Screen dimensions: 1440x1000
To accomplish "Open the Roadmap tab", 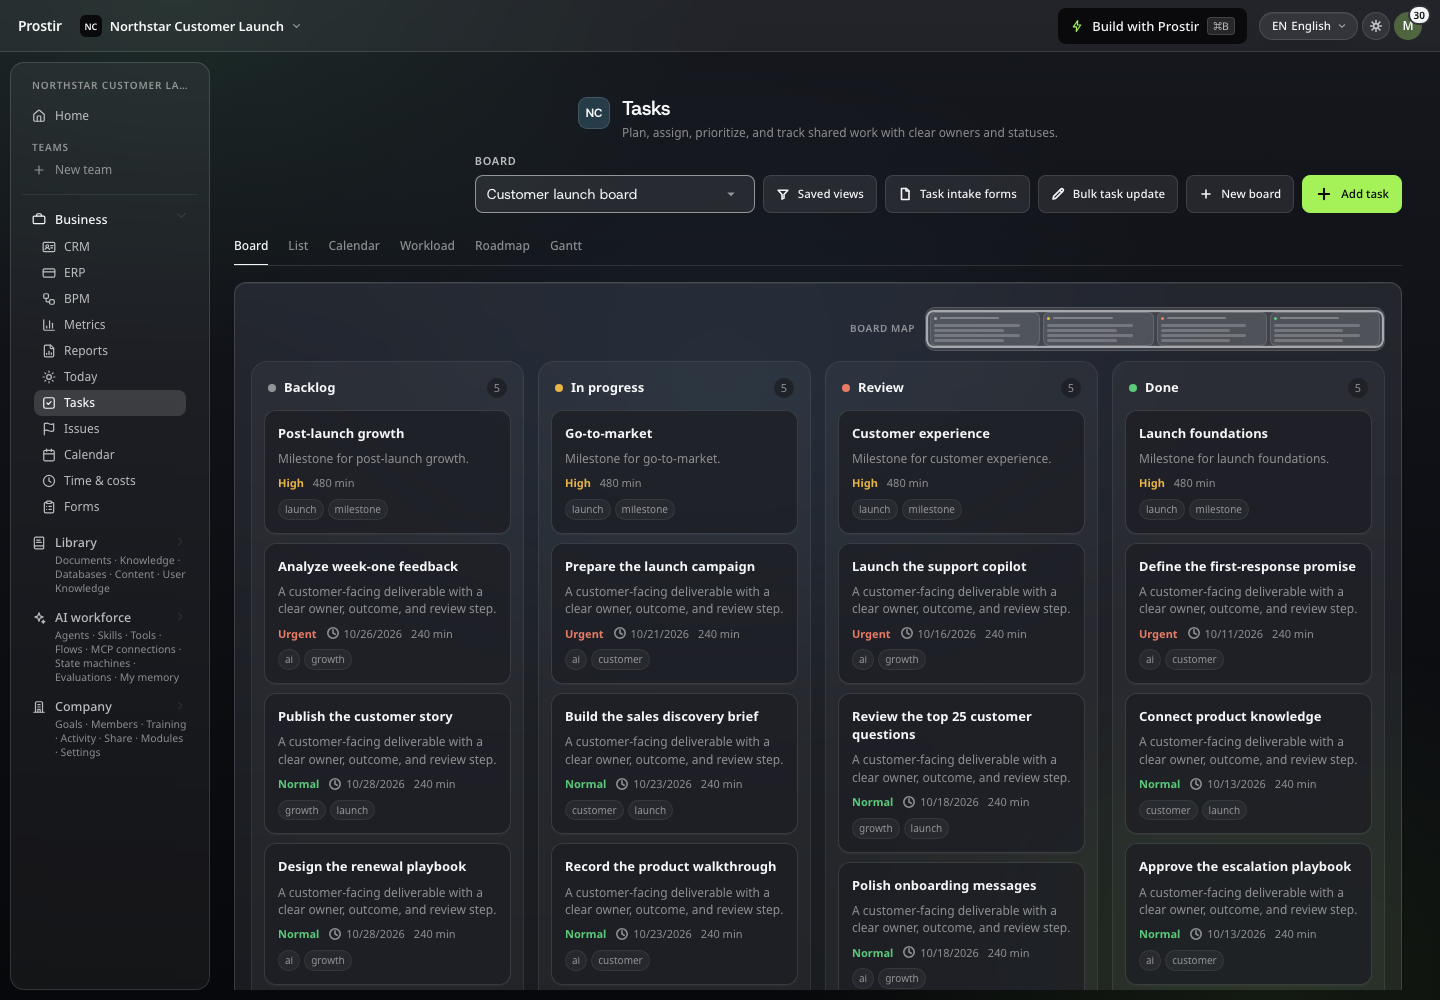I will [x=502, y=246].
